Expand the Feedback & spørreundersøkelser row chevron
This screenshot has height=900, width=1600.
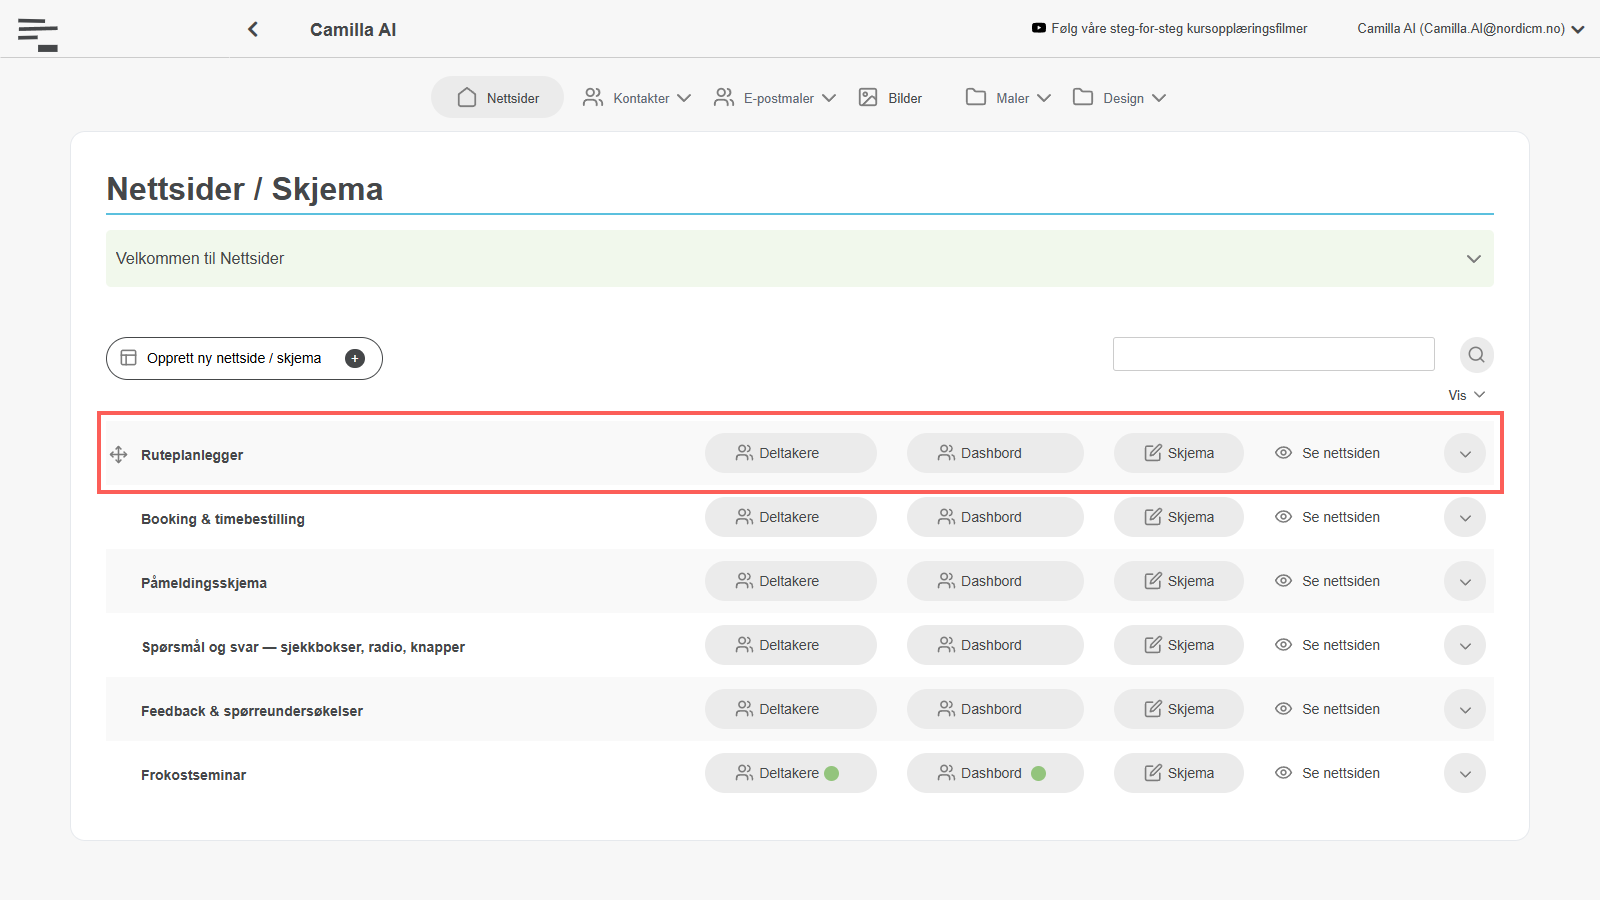click(x=1465, y=710)
